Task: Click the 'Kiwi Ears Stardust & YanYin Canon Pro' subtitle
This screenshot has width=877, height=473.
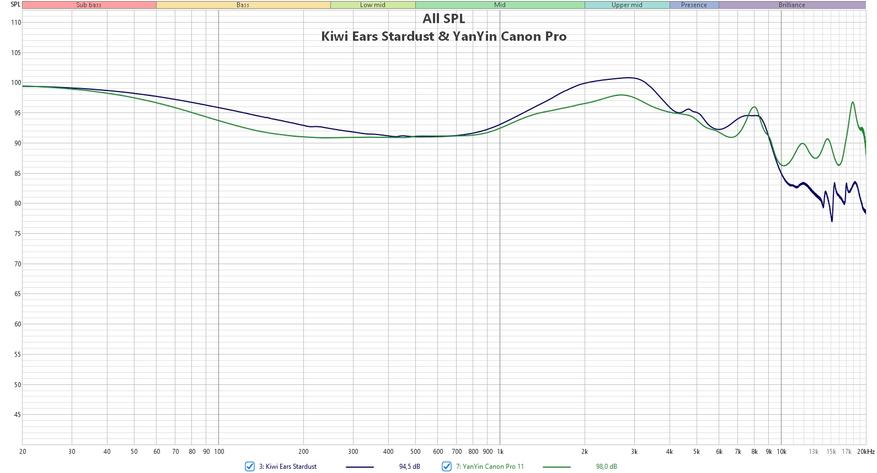Action: tap(444, 36)
